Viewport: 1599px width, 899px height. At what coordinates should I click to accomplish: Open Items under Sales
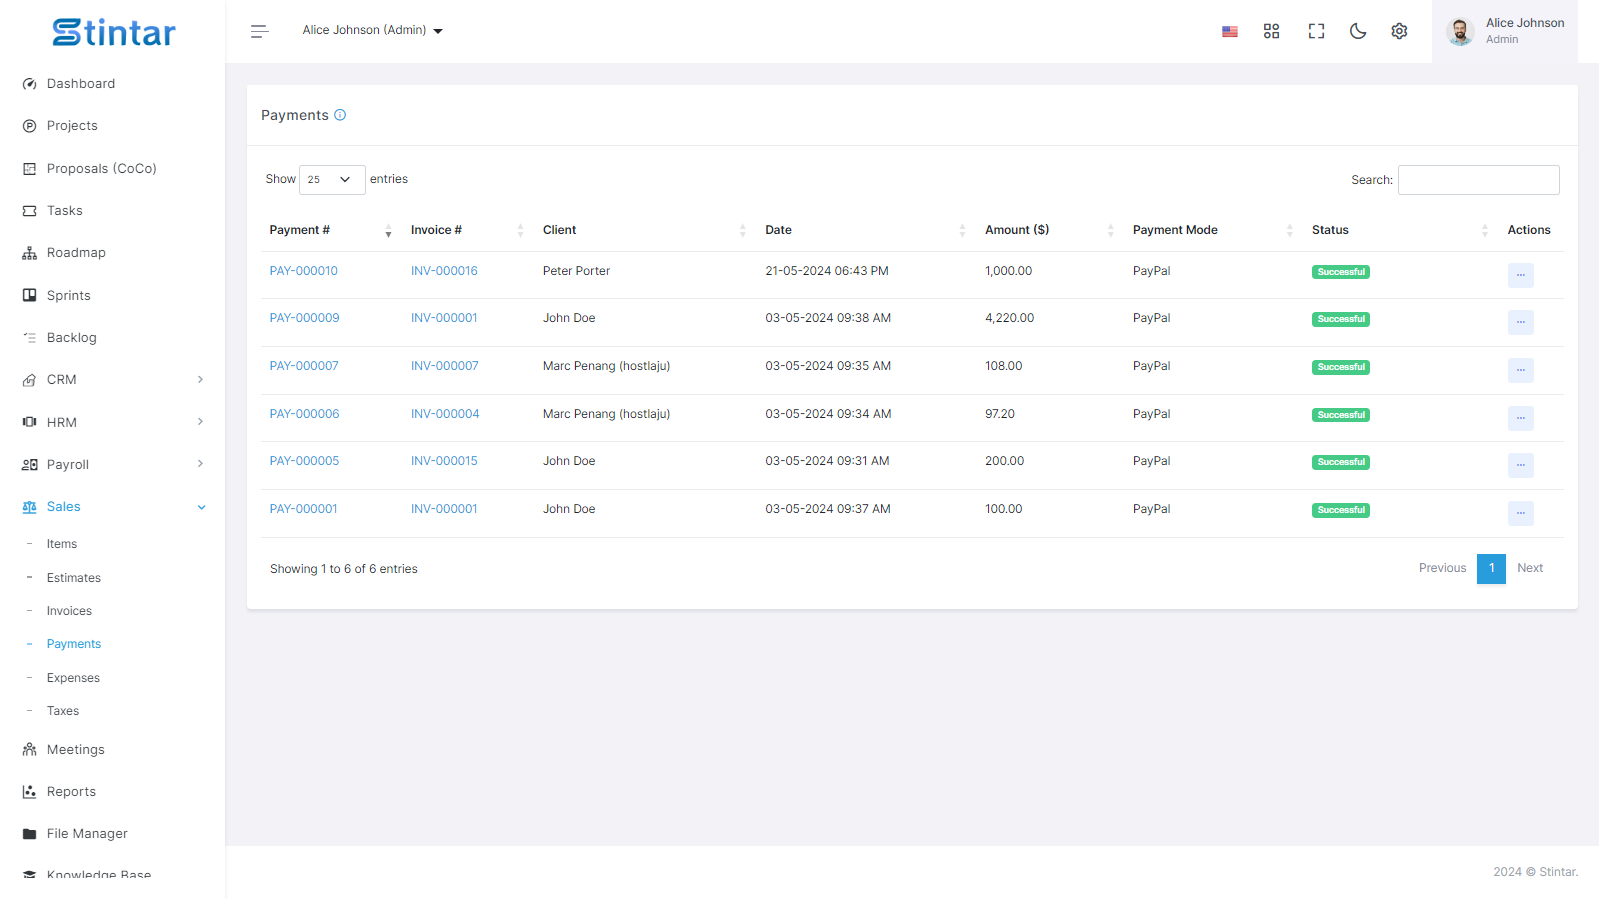tap(62, 545)
